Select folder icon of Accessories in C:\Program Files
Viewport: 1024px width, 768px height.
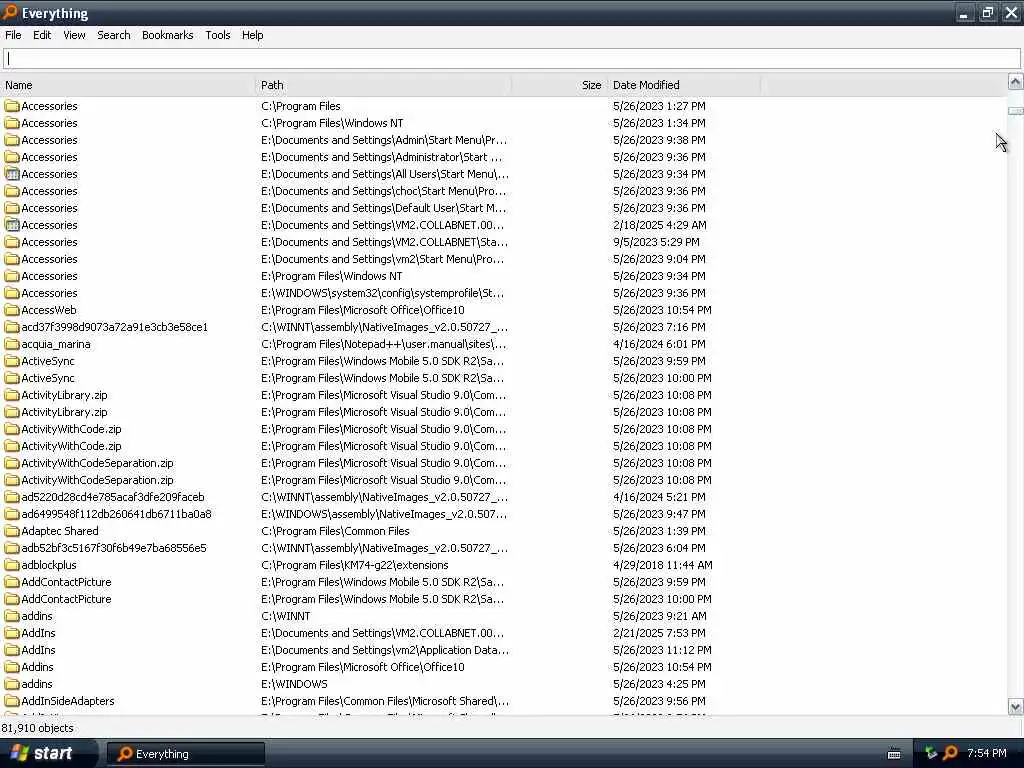click(x=12, y=106)
